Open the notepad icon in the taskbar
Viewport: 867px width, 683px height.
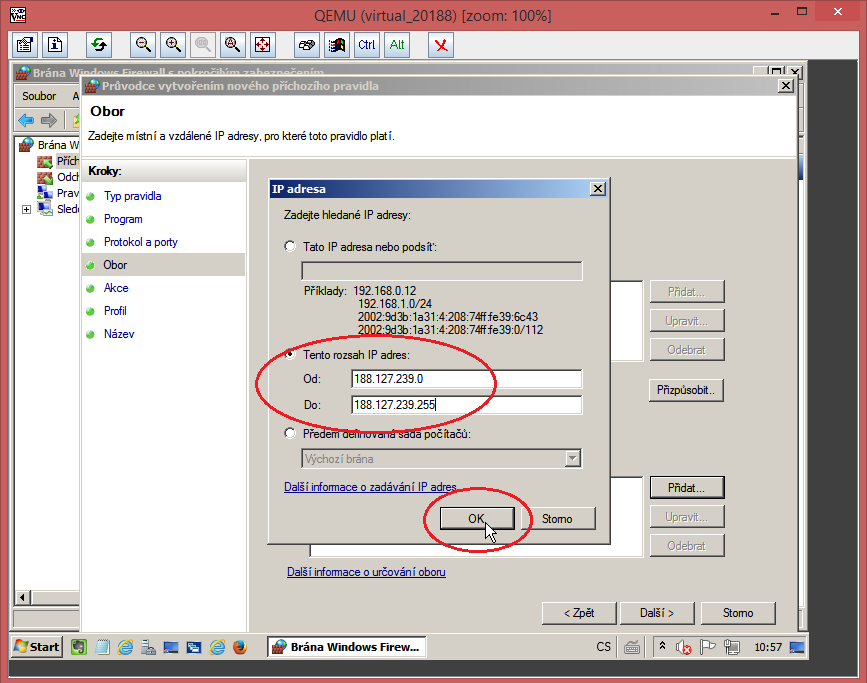click(102, 646)
